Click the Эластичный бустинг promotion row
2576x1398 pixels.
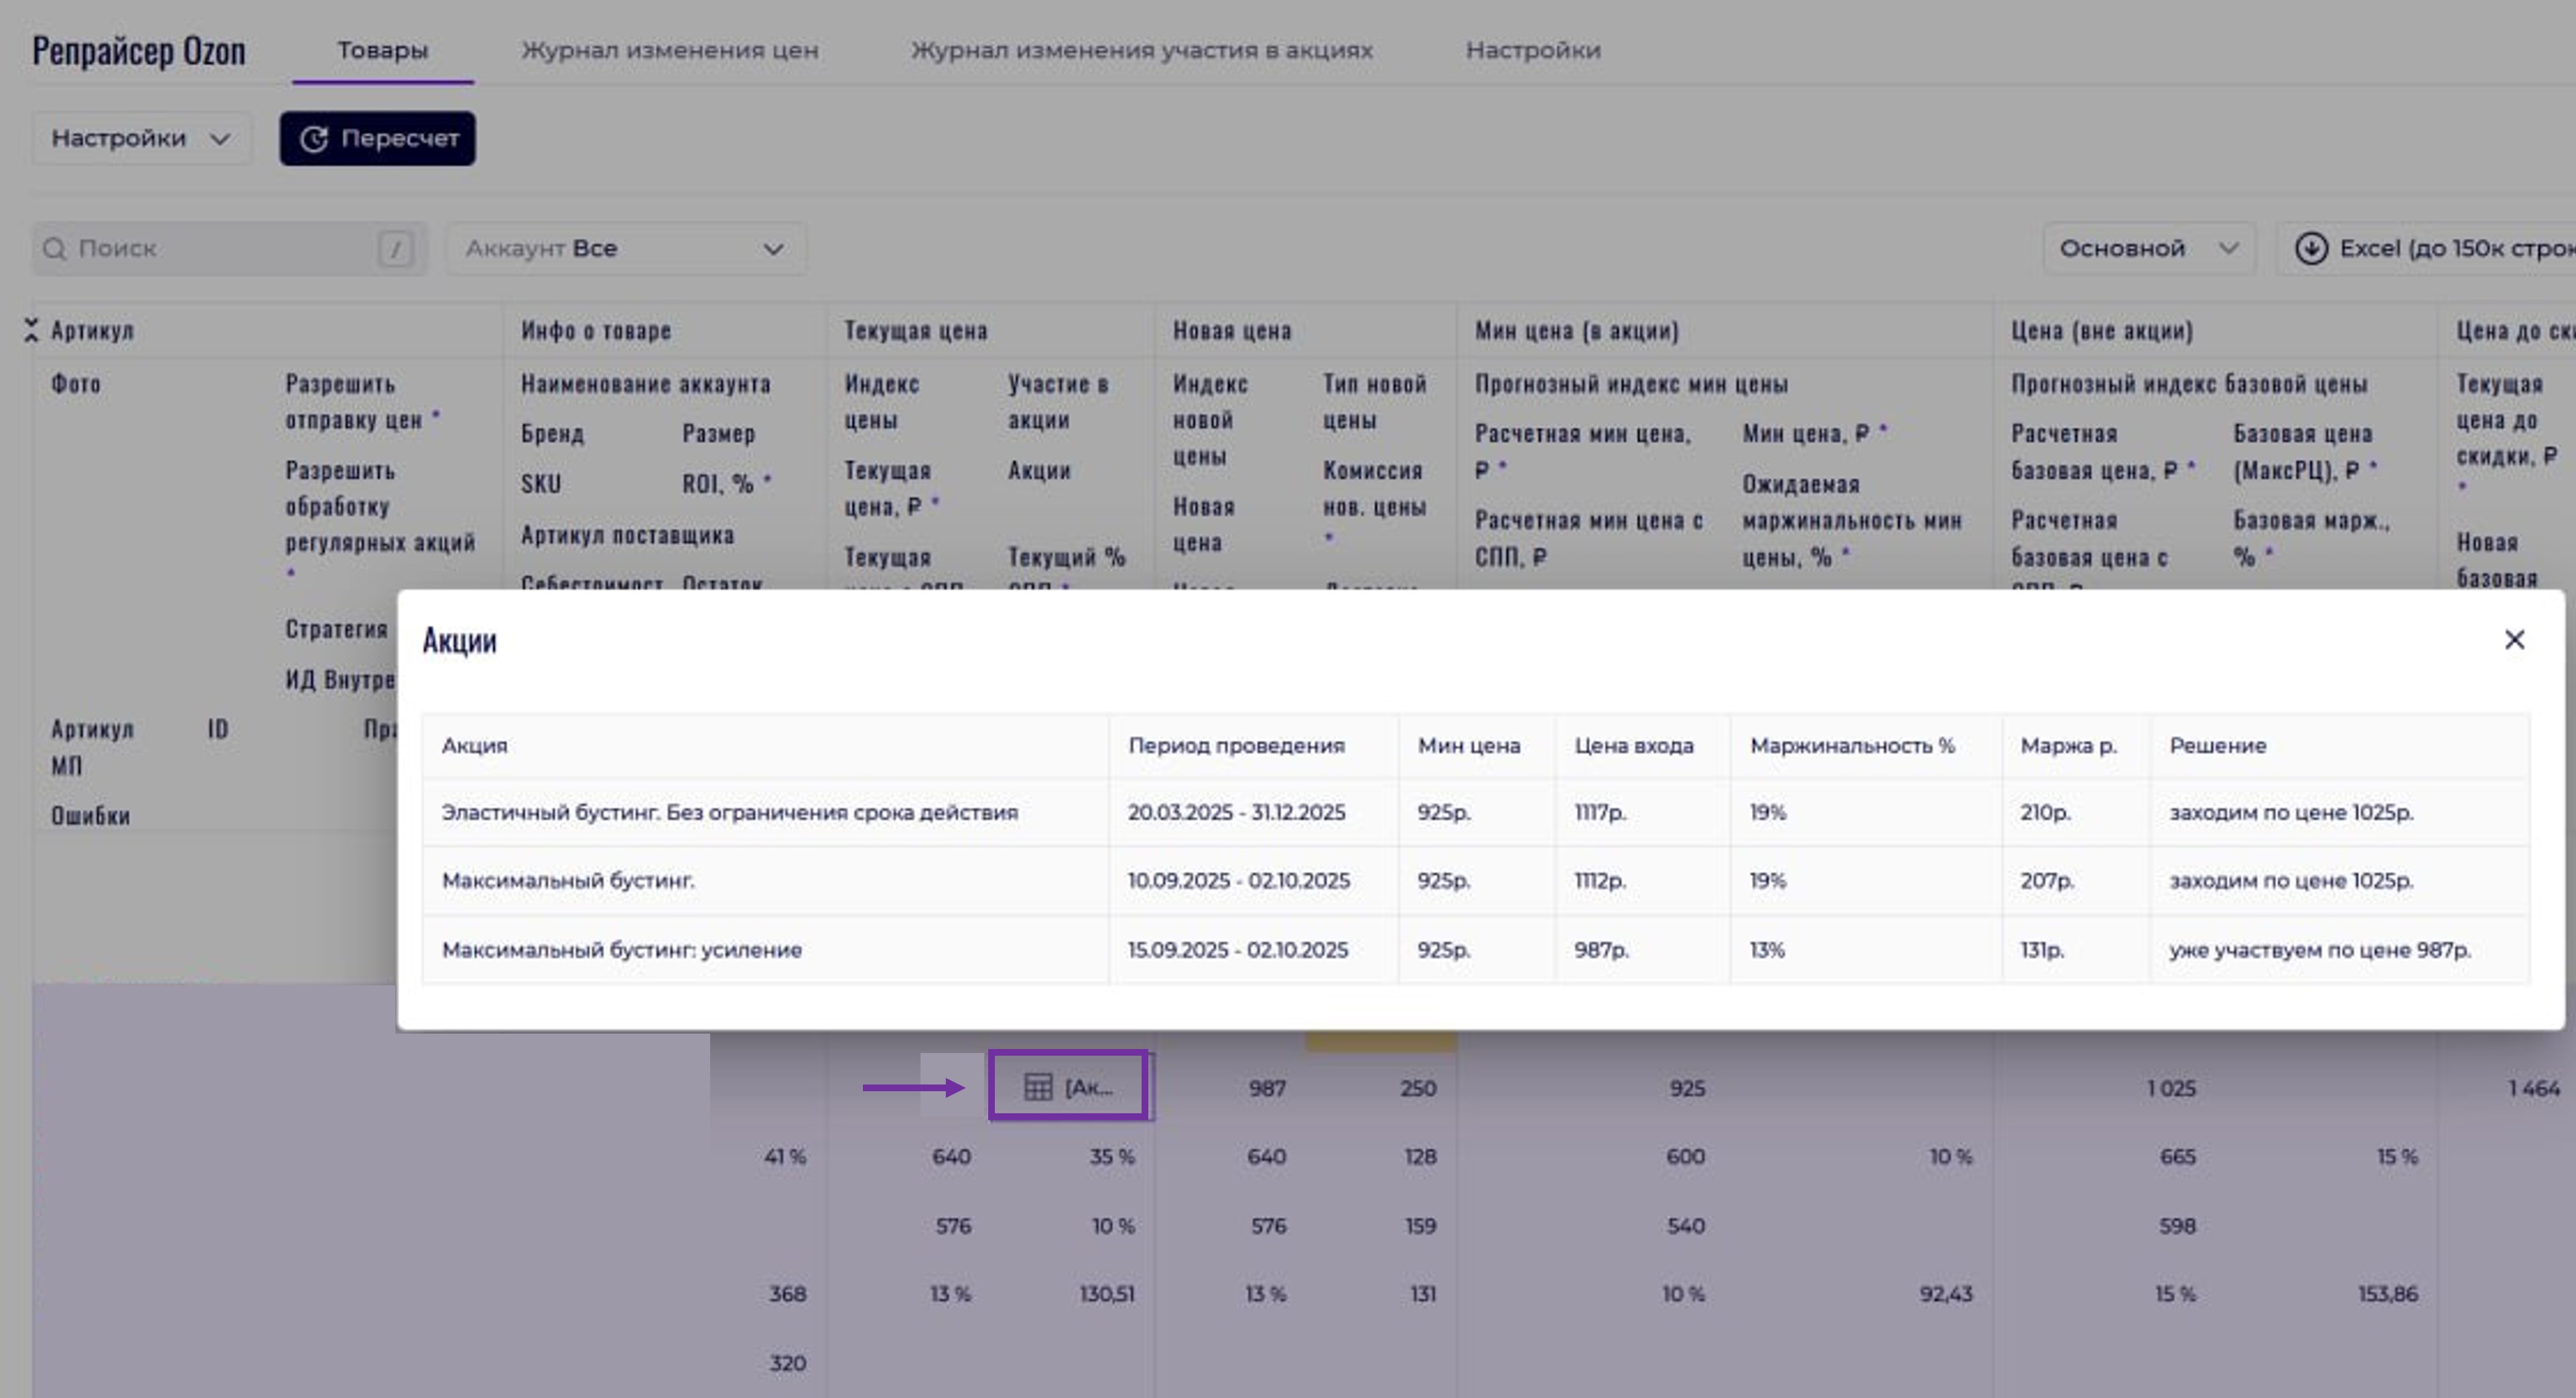(729, 812)
